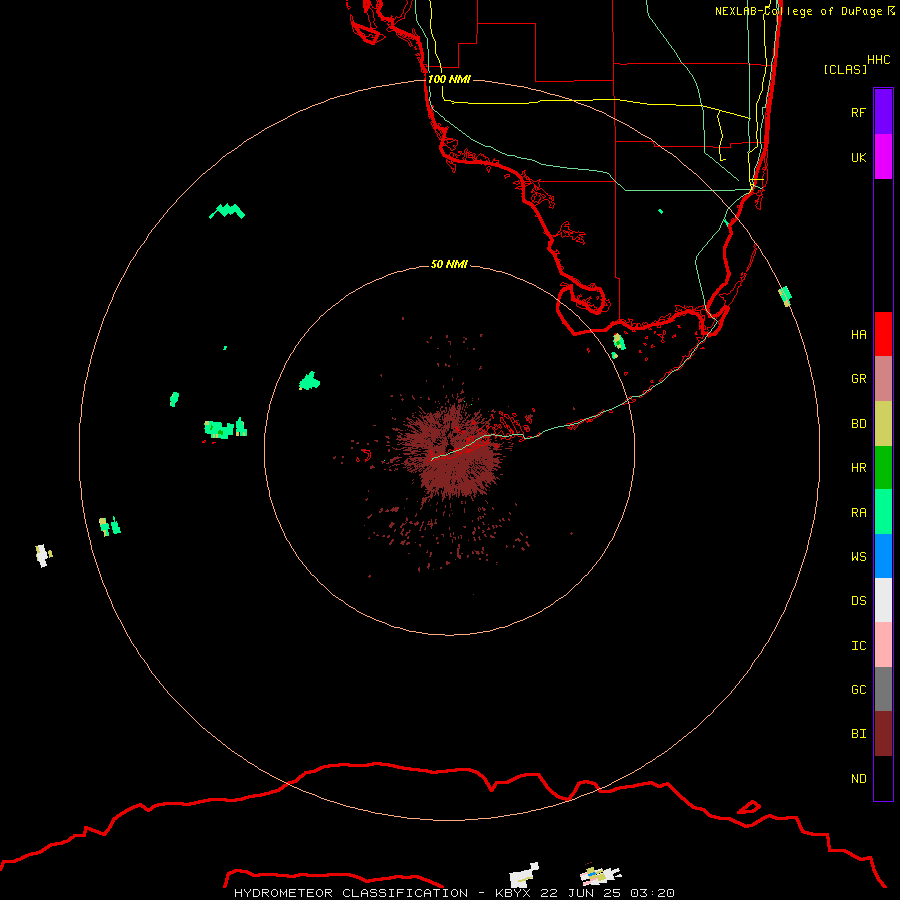Click the GR legend label
Screen dimensions: 900x900
pos(858,379)
